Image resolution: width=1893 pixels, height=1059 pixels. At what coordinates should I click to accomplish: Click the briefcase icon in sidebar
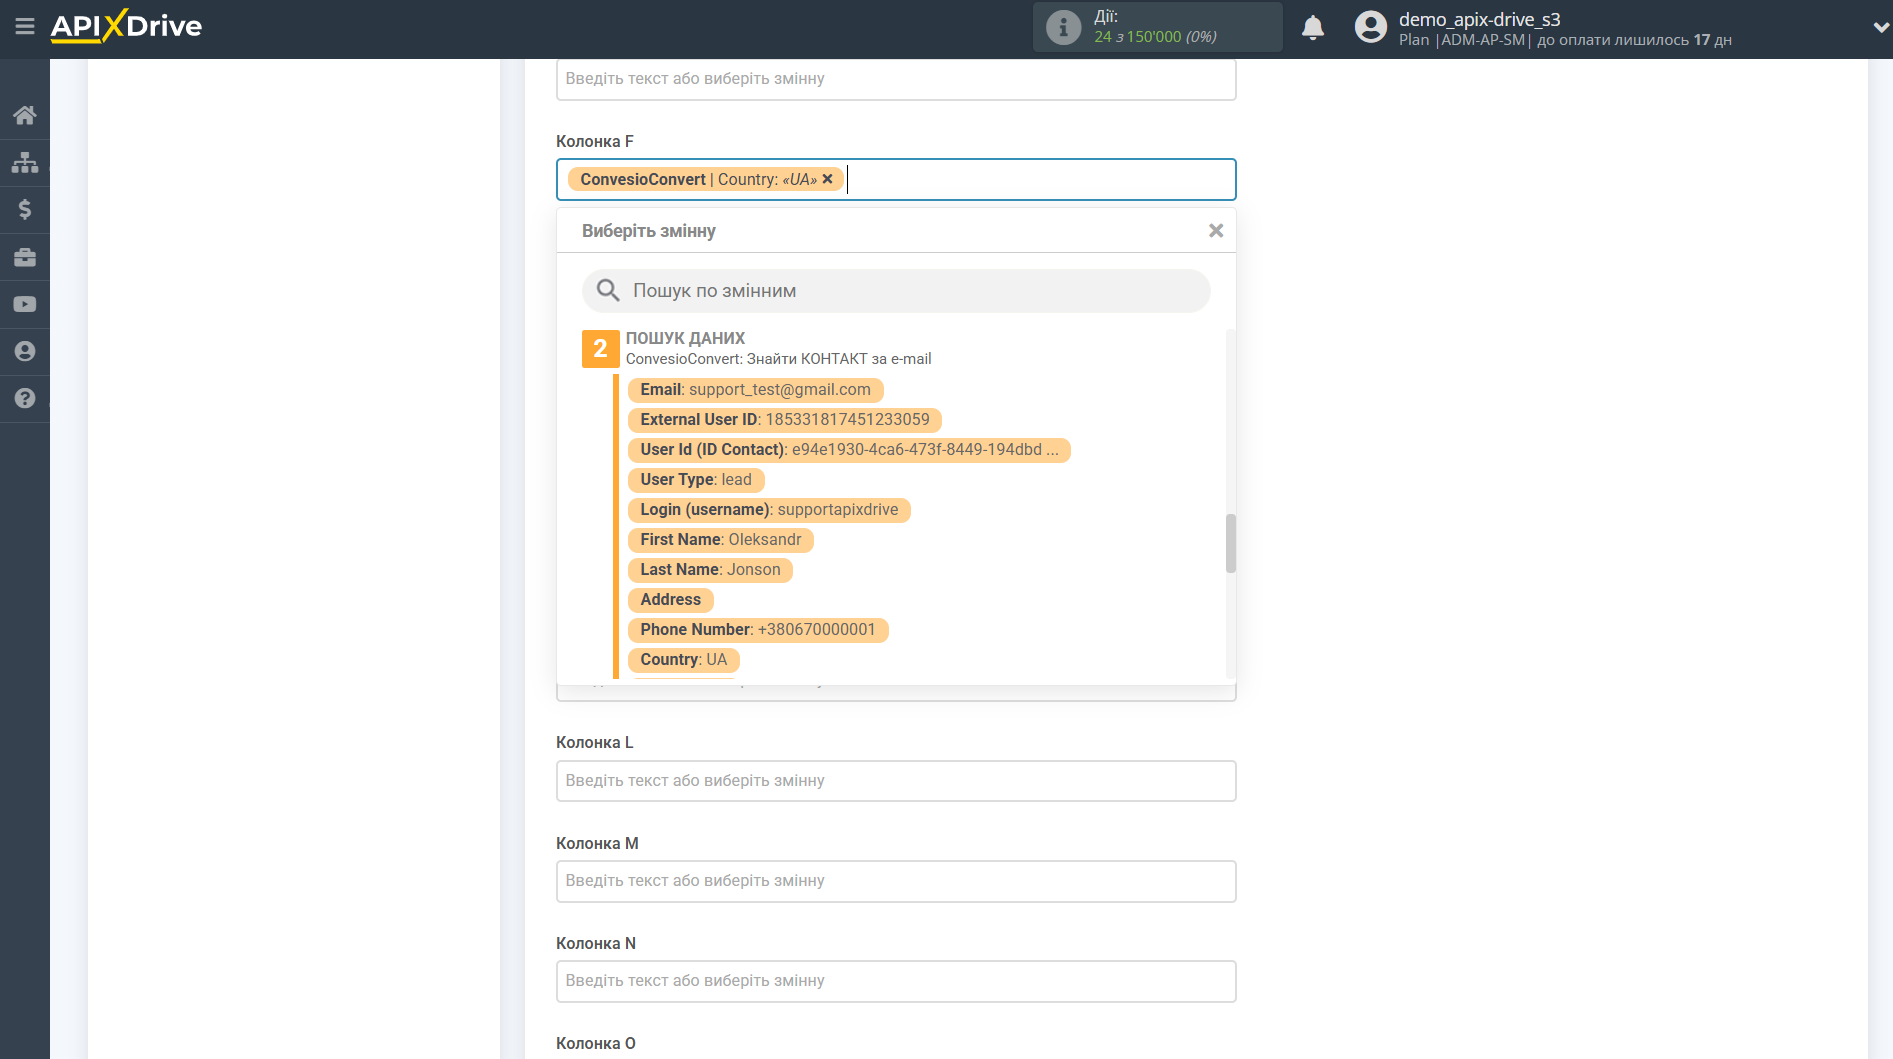click(x=25, y=257)
